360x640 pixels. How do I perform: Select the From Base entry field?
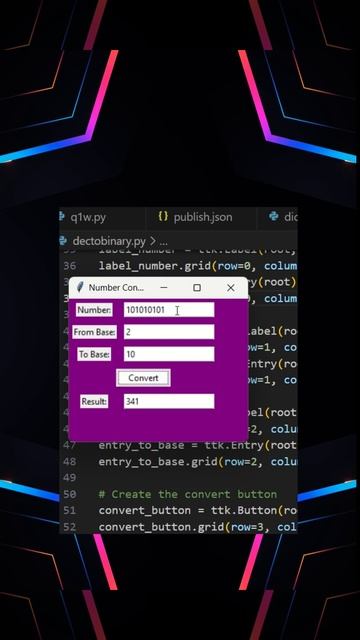169,332
